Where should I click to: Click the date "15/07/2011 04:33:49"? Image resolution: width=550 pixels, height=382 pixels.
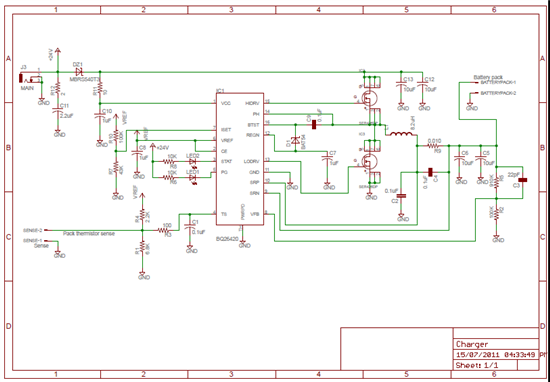coord(495,354)
